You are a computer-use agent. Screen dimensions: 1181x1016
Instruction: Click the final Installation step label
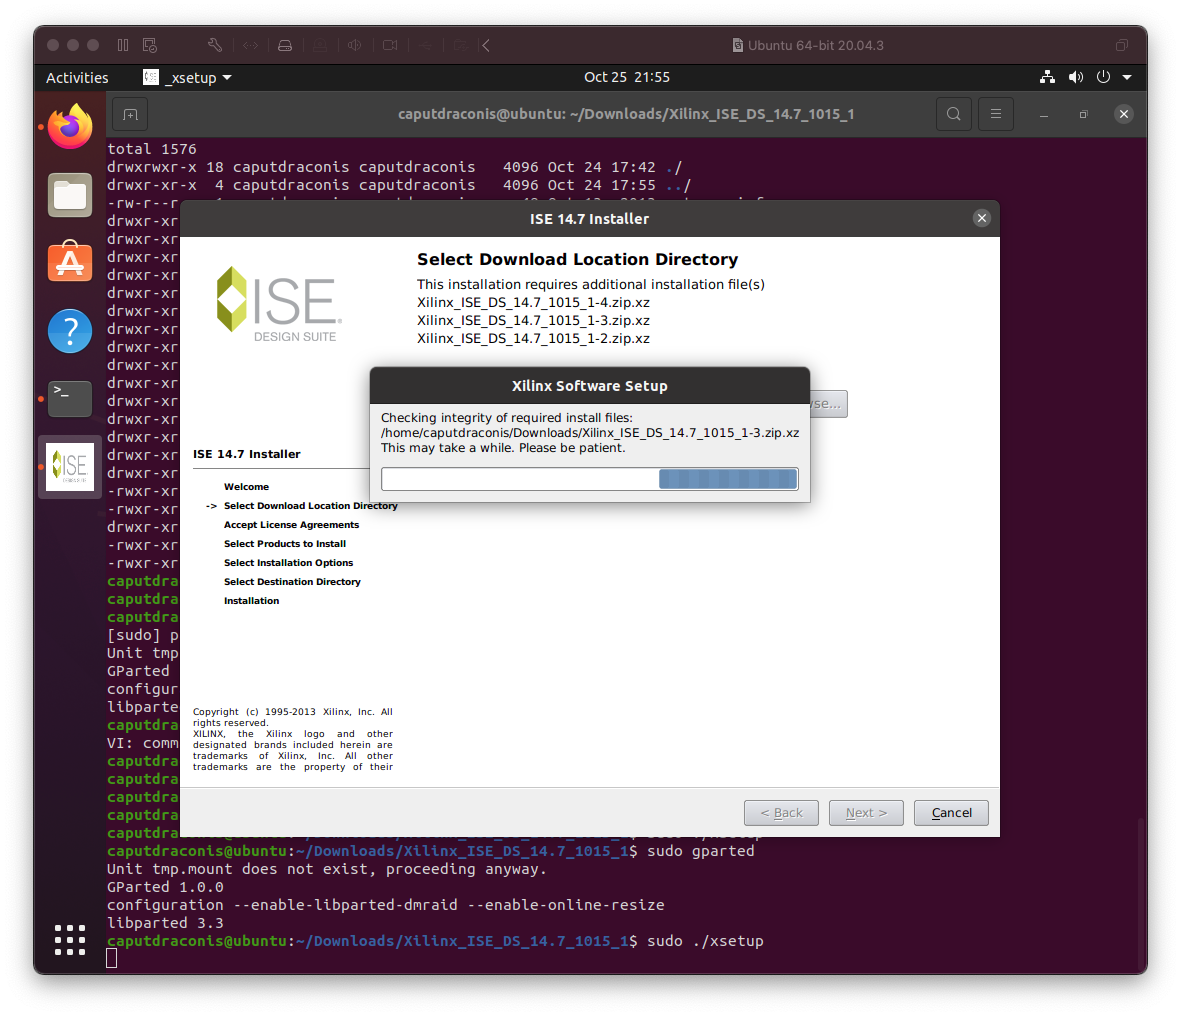click(252, 601)
